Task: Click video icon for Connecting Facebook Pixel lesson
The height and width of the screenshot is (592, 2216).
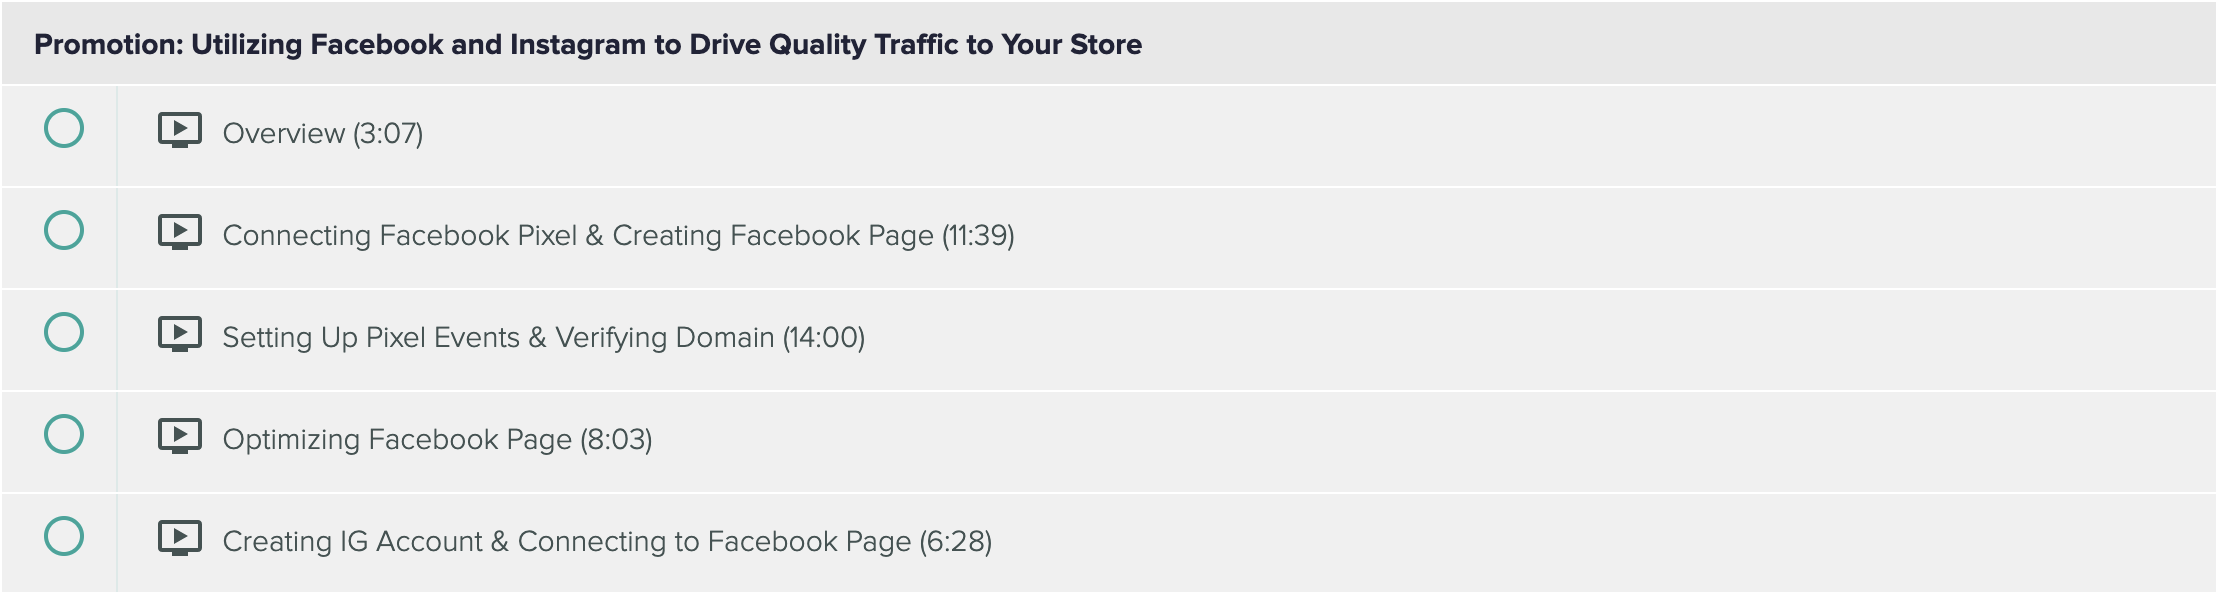Action: [180, 232]
